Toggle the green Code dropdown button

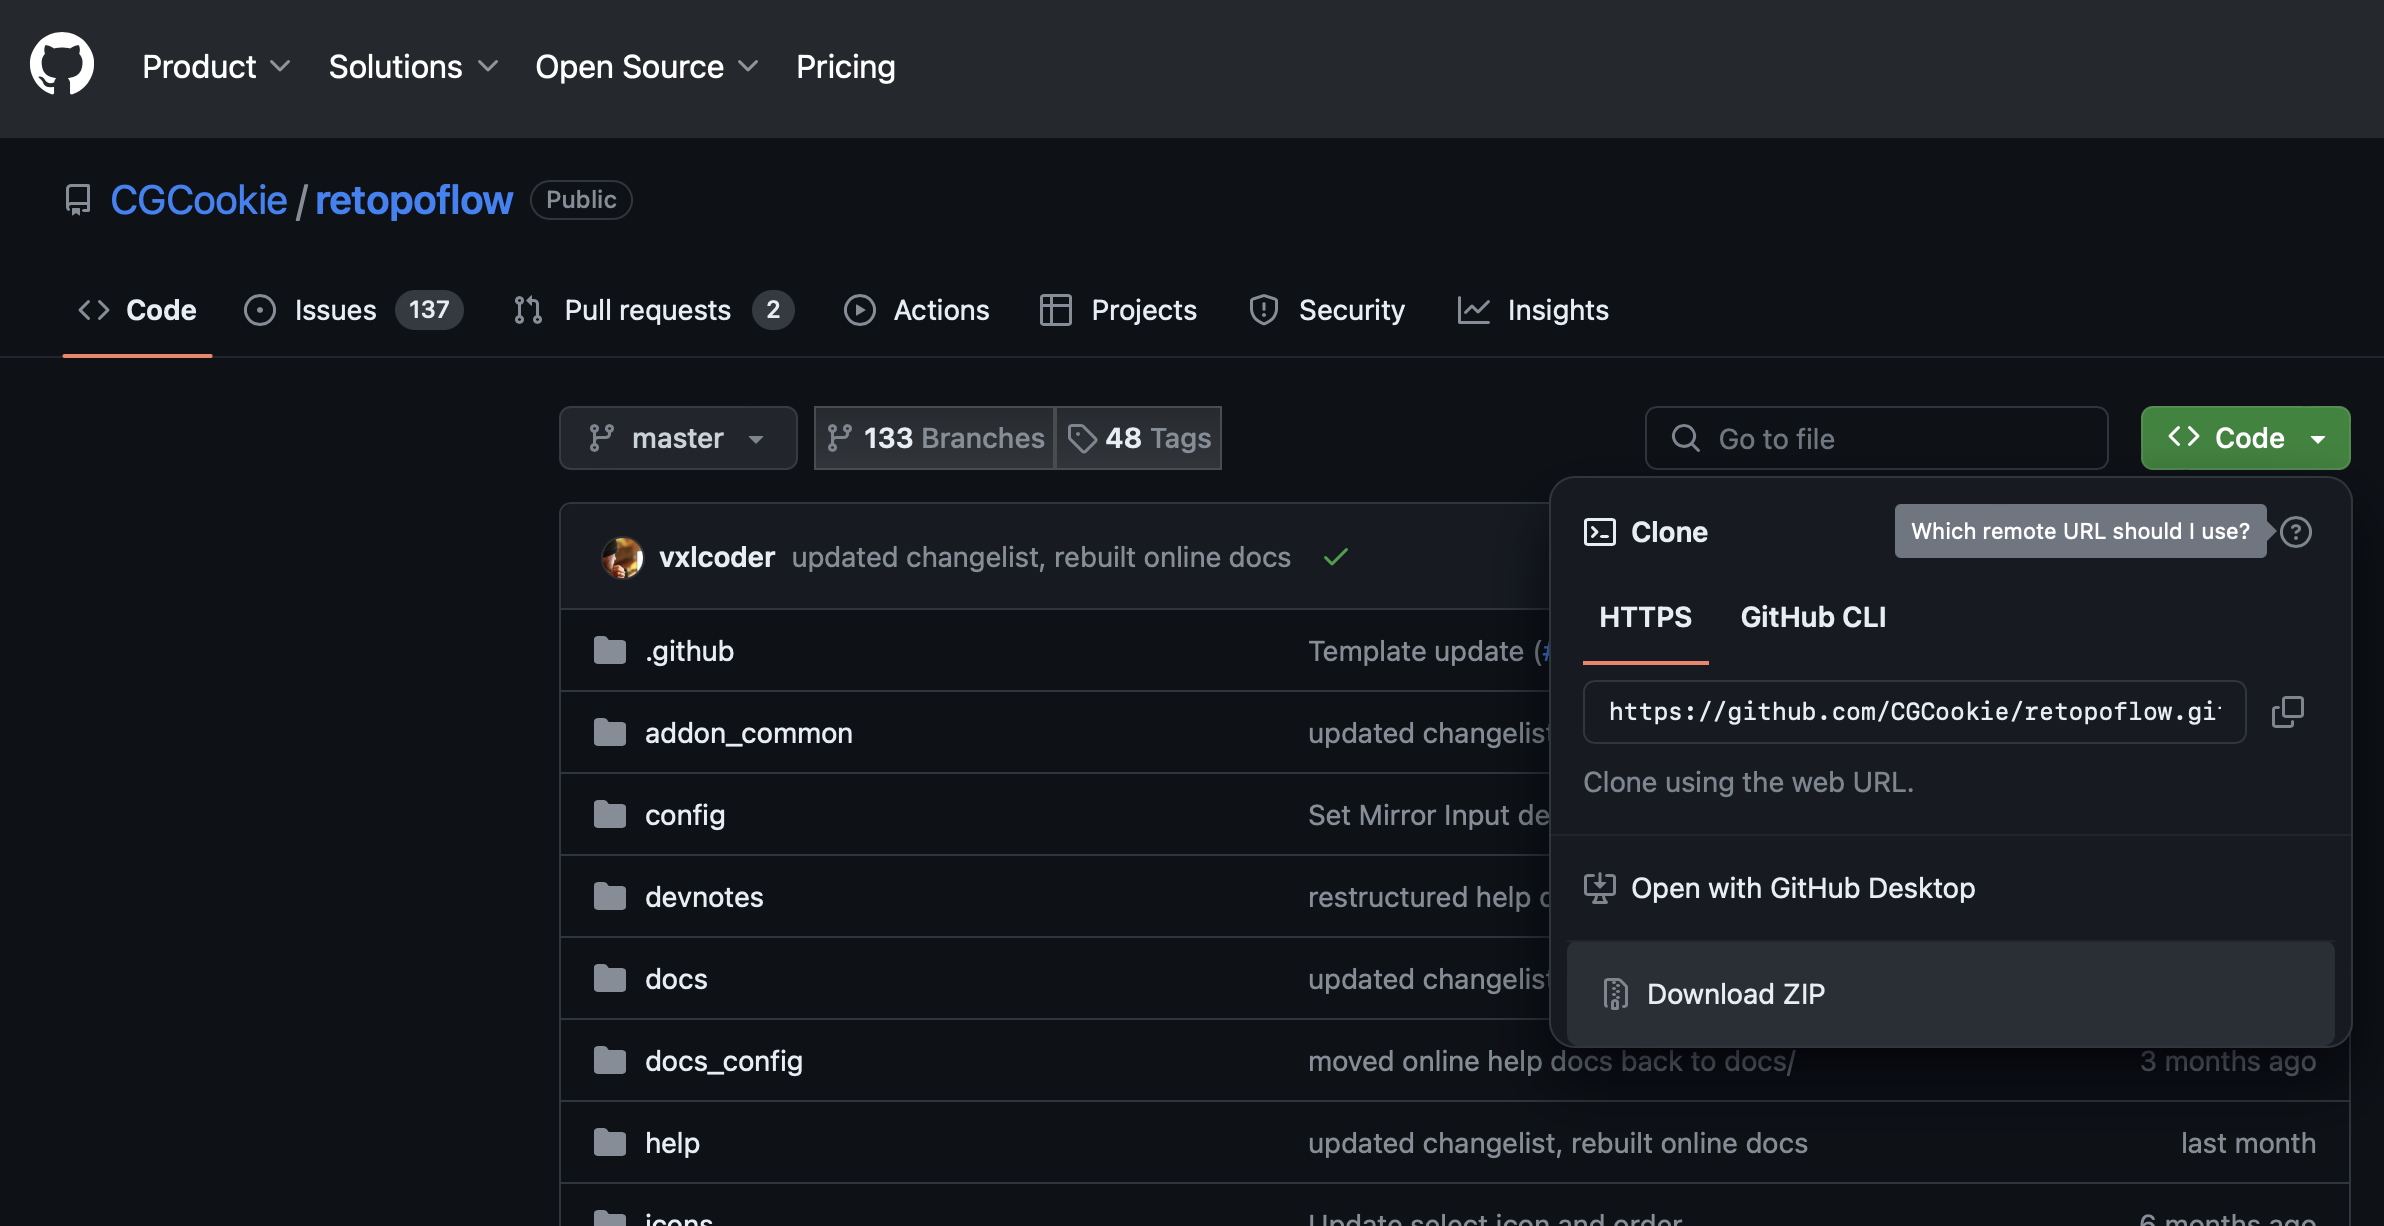pyautogui.click(x=2244, y=438)
